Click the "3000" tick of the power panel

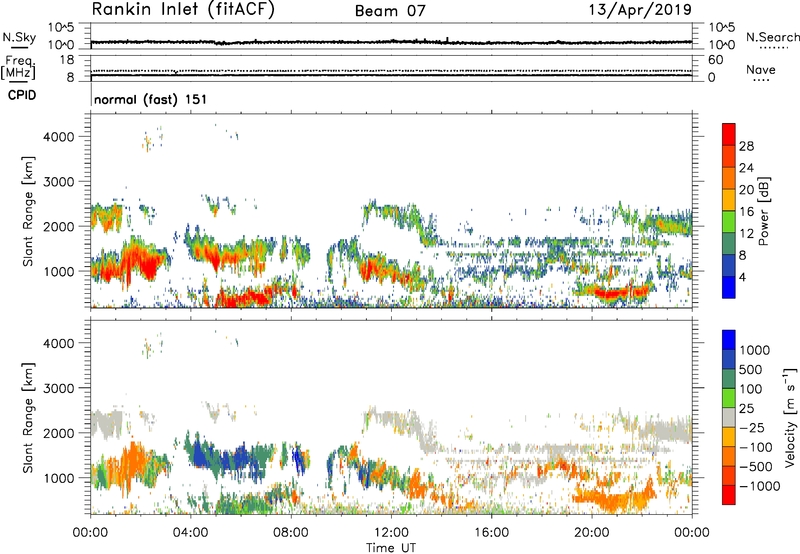[59, 182]
